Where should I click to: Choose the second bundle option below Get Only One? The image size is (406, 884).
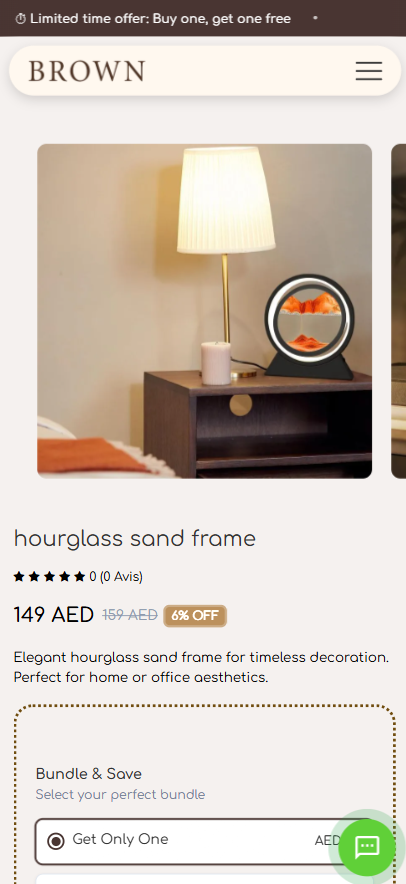(x=204, y=878)
